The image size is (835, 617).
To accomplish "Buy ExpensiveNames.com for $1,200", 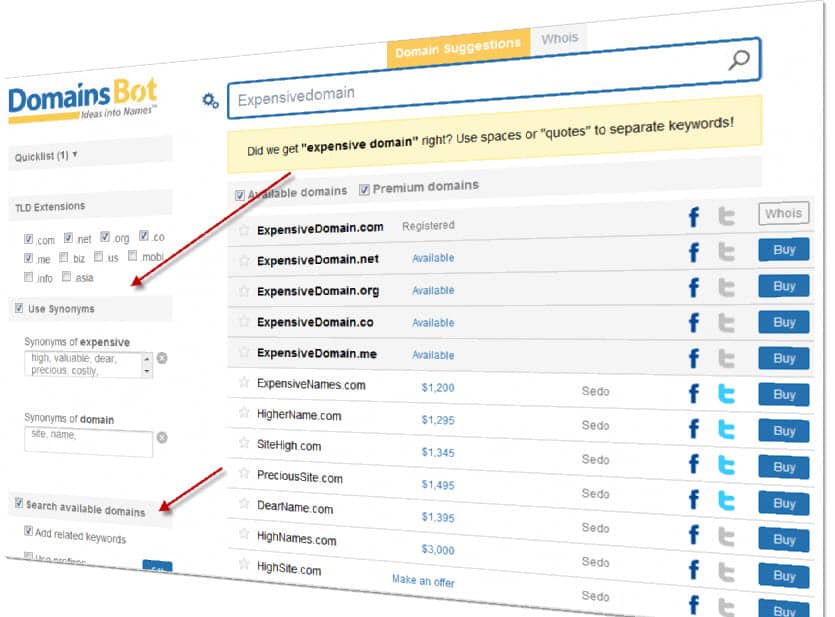I will tap(784, 394).
